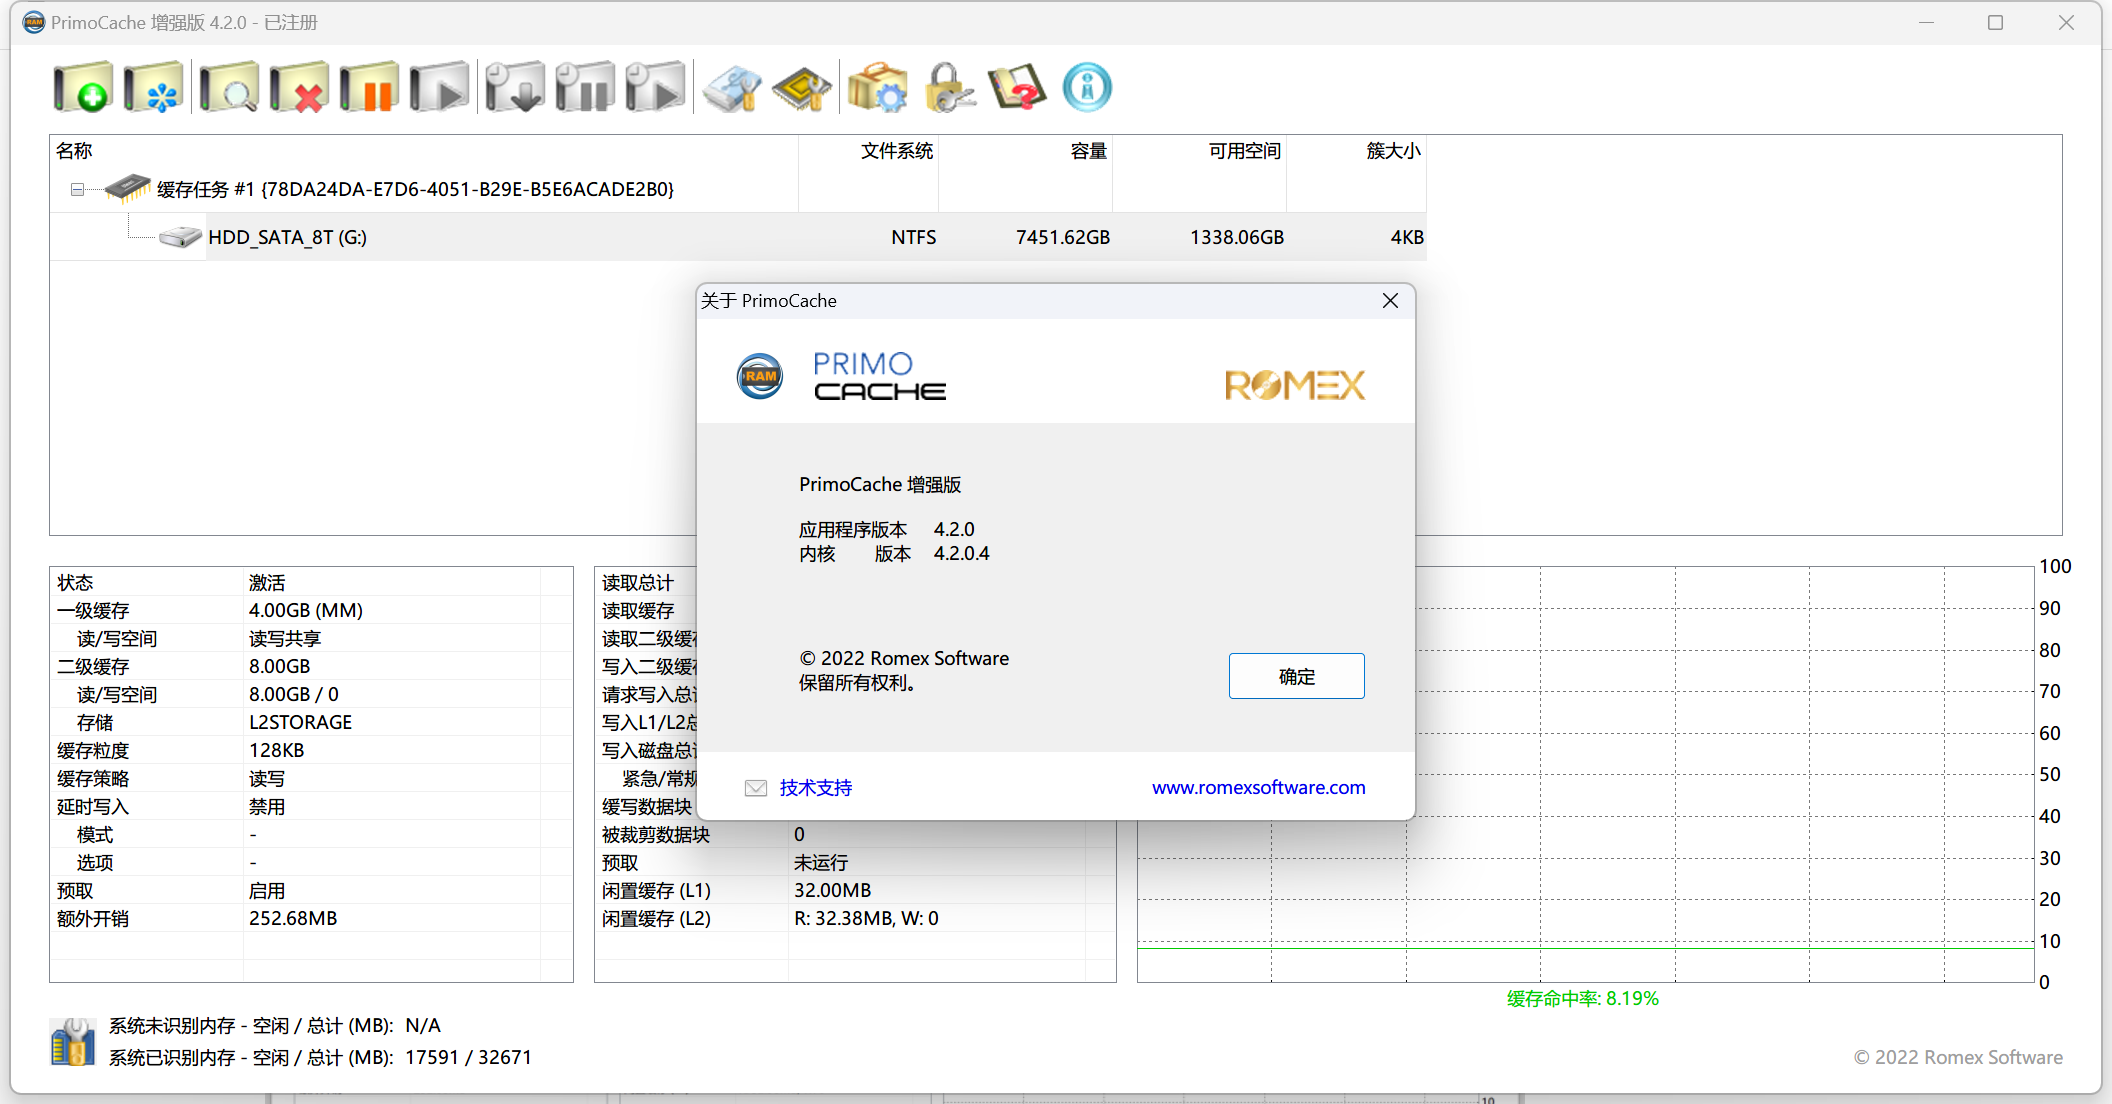Click the 8.00GB / 0 read/write space value
2112x1104 pixels.
294,694
